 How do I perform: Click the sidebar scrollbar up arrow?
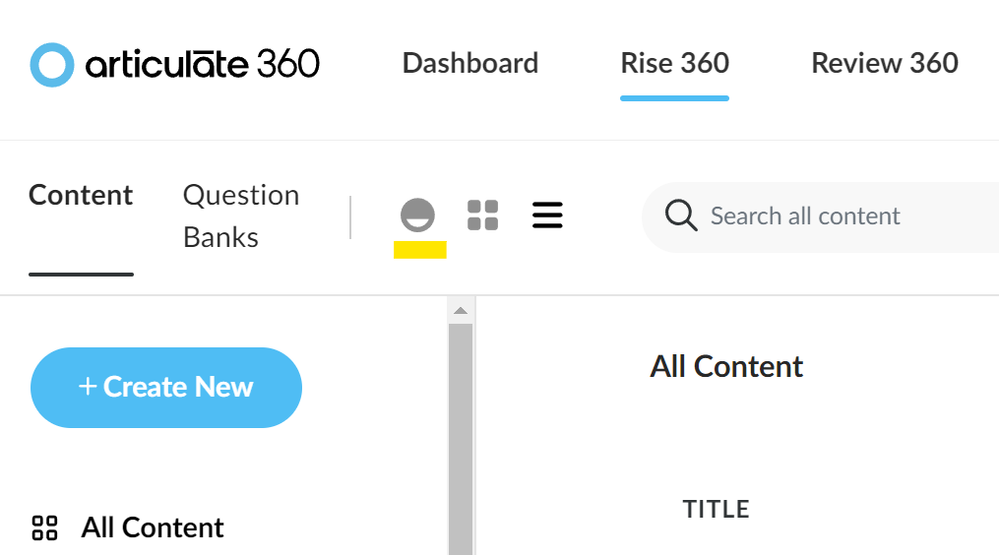pos(460,311)
